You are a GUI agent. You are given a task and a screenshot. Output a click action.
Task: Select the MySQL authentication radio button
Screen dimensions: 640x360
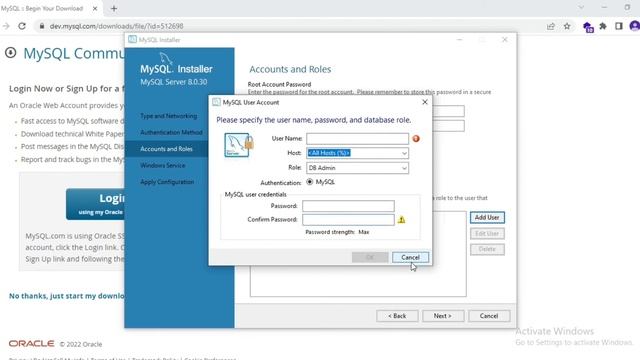tap(310, 182)
